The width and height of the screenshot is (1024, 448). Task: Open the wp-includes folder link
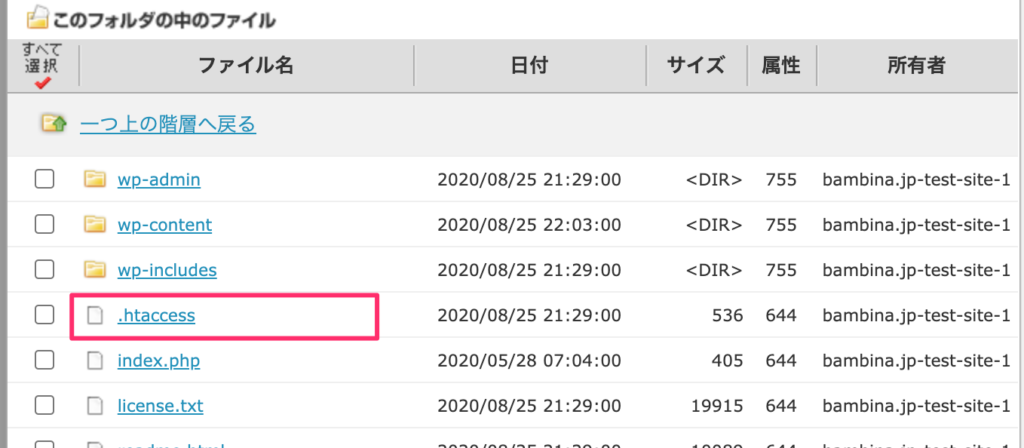[x=167, y=270]
